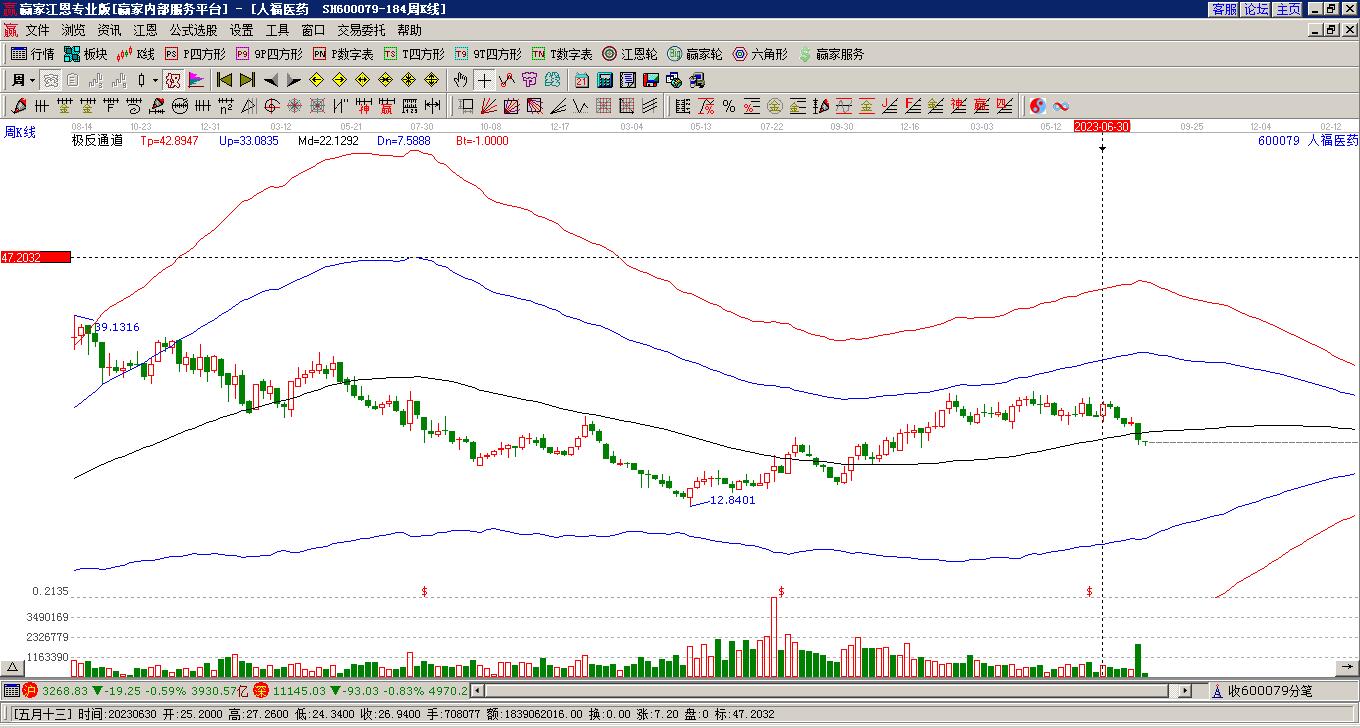
Task: Toggle the colored flag indicator button
Action: (196, 80)
